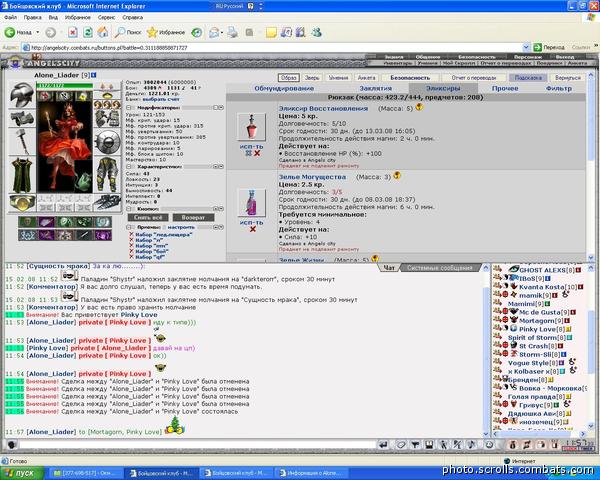The height and width of the screenshot is (480, 600).
Task: Open the Фильтр tab
Action: 559,88
